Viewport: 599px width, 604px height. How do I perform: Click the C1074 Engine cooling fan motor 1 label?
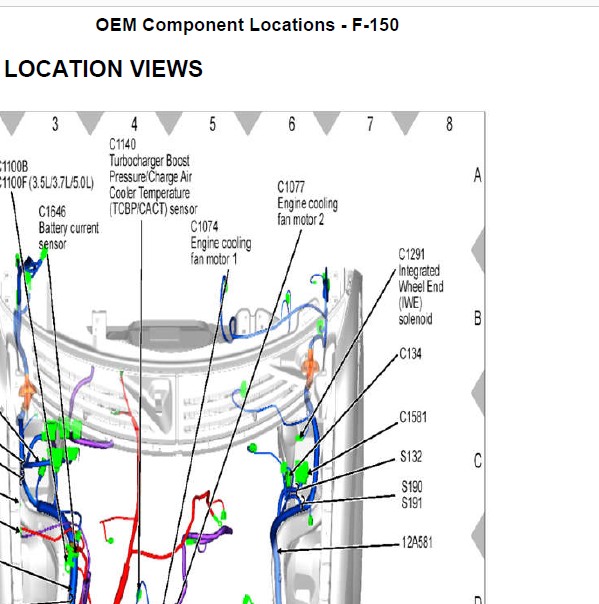221,243
